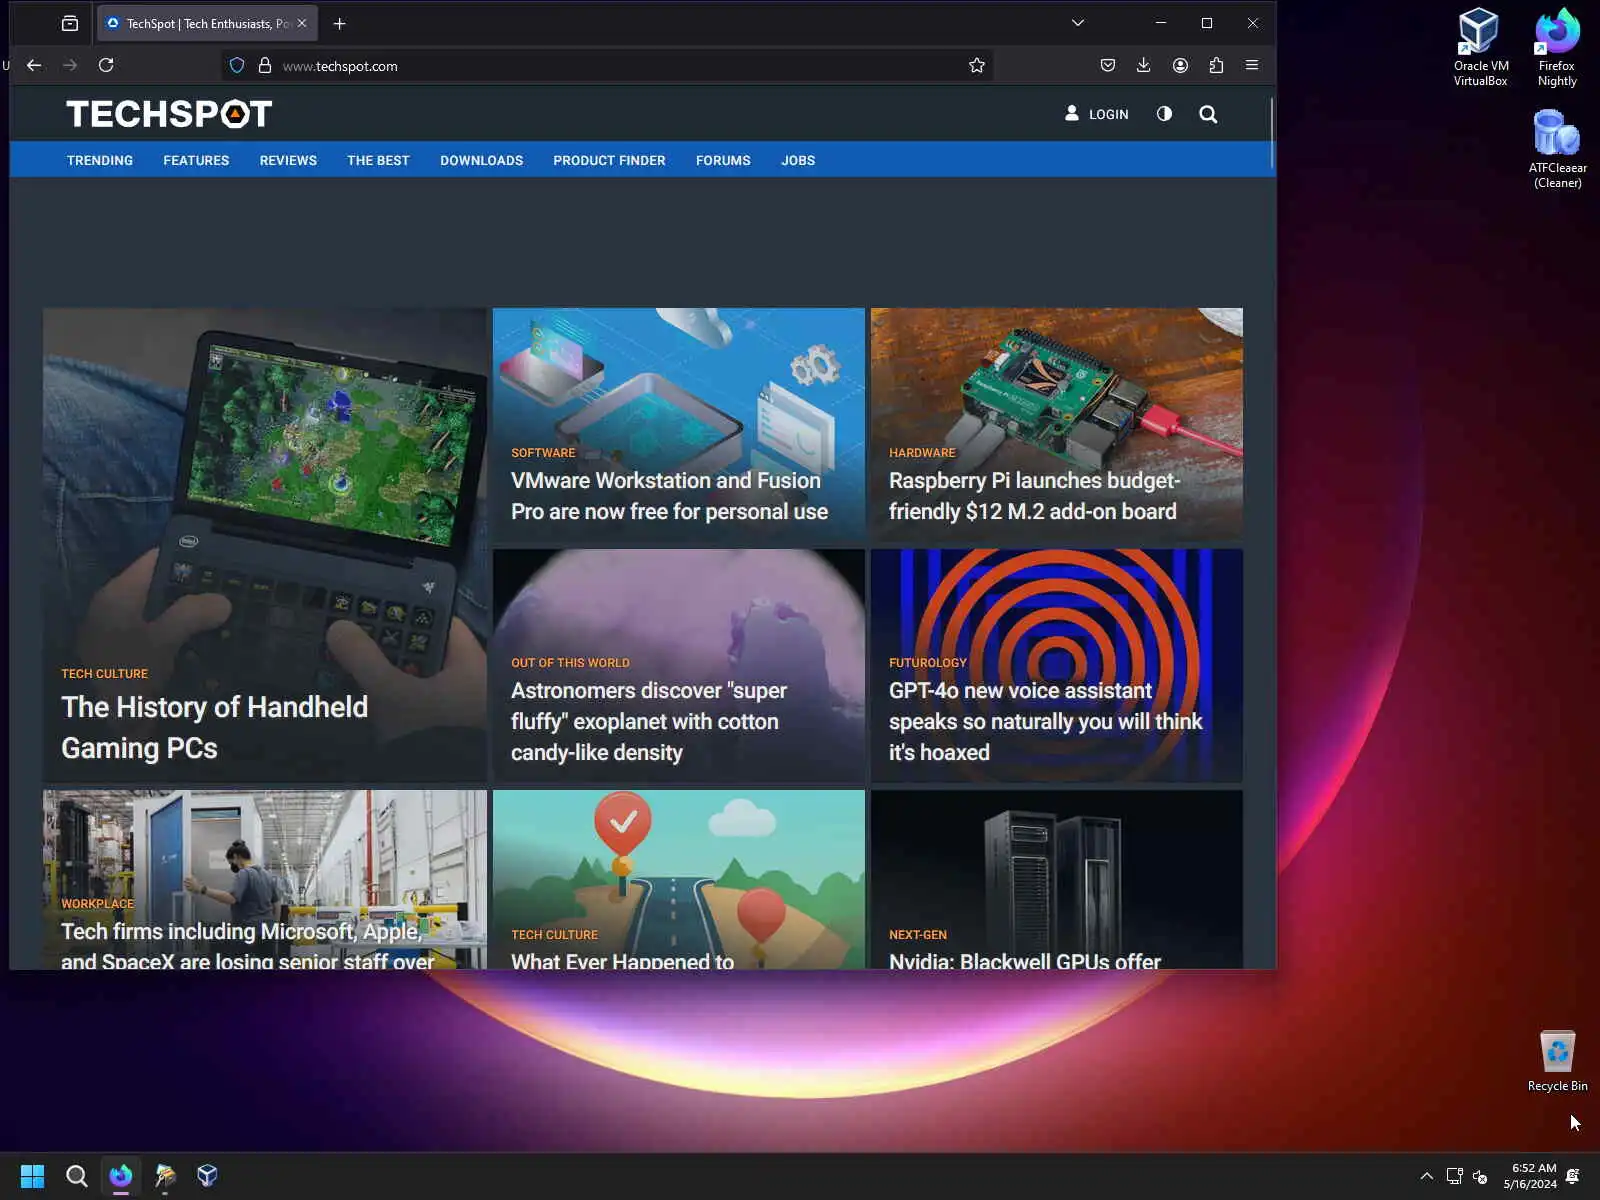Click the cleaner app taskbar icon
The image size is (1600, 1200).
click(x=165, y=1176)
